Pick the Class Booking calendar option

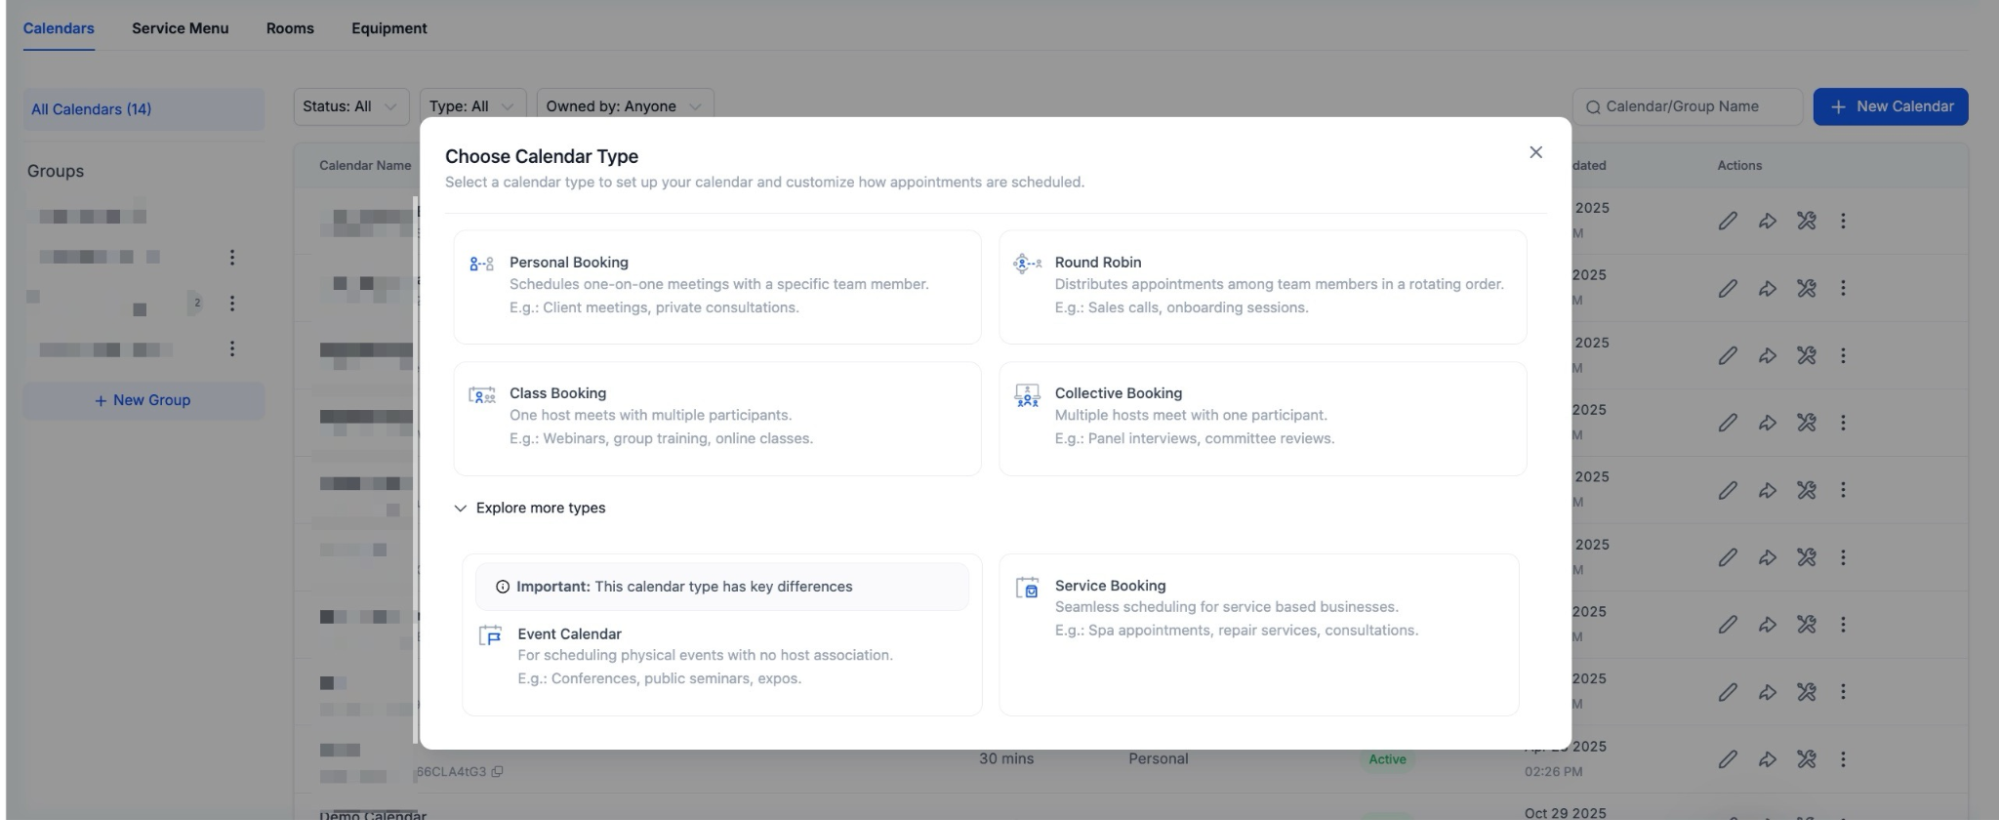(716, 417)
